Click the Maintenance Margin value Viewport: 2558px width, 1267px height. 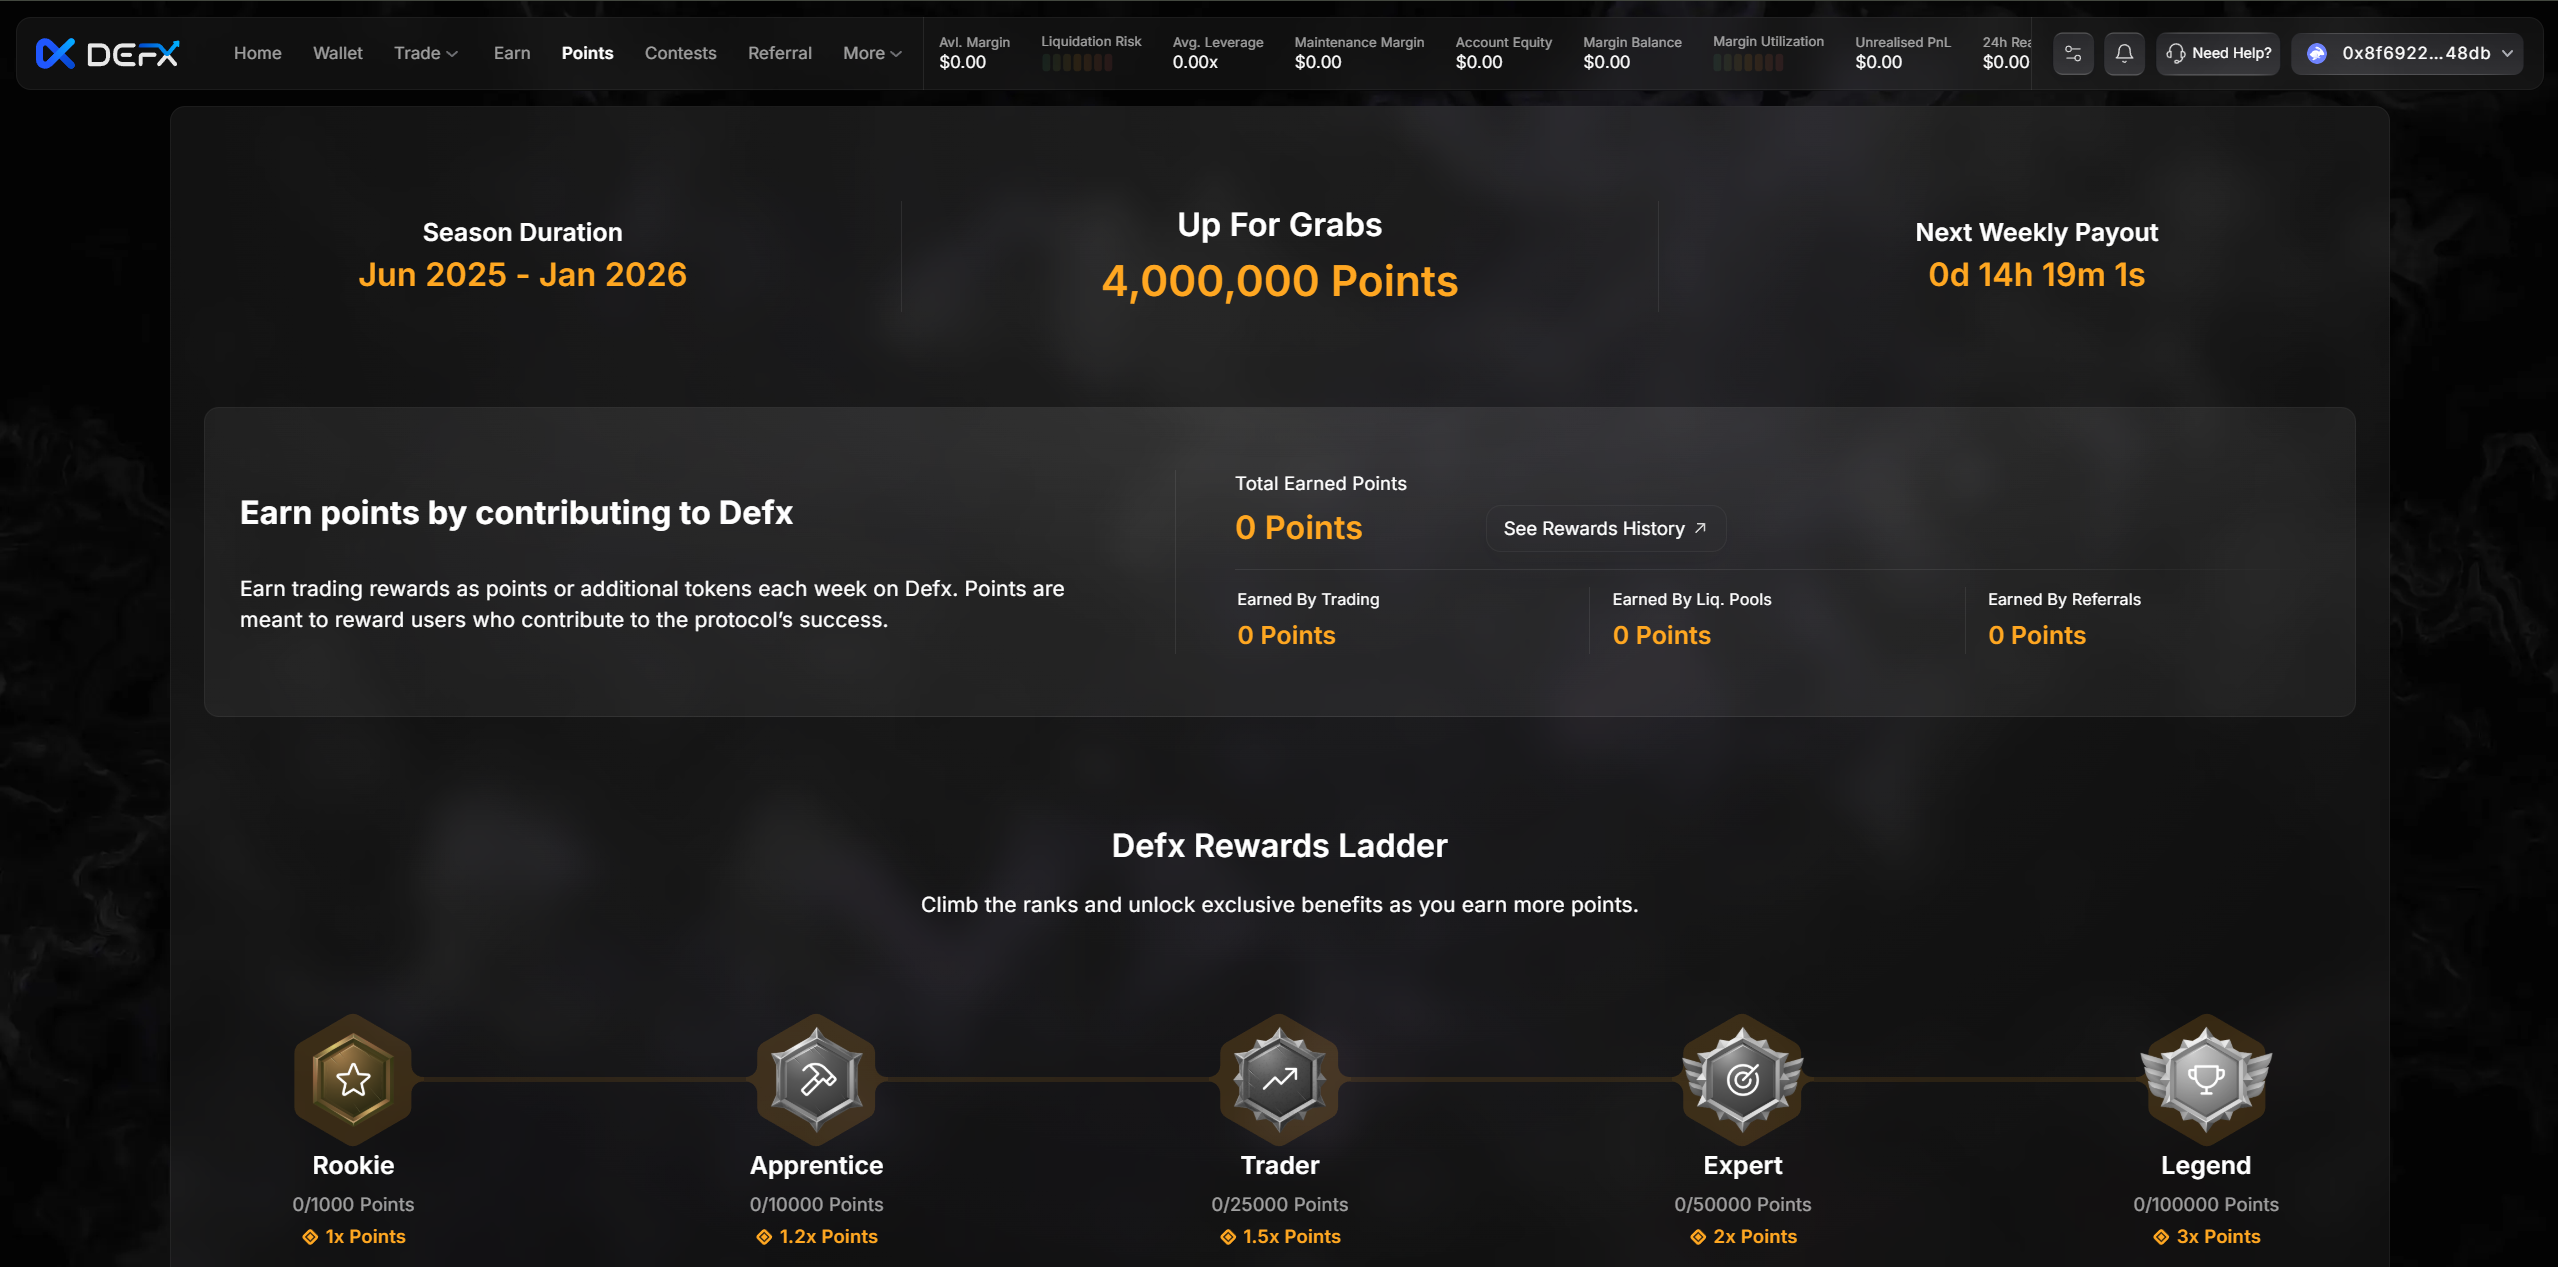[x=1318, y=62]
